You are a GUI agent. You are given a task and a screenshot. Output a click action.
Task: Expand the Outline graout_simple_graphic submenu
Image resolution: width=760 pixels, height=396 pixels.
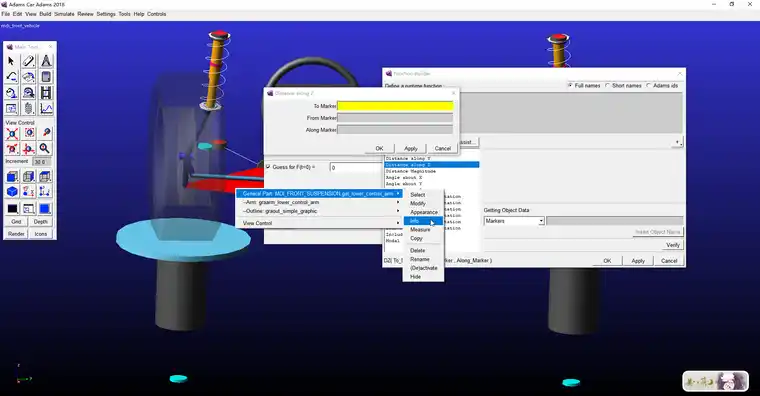click(319, 211)
